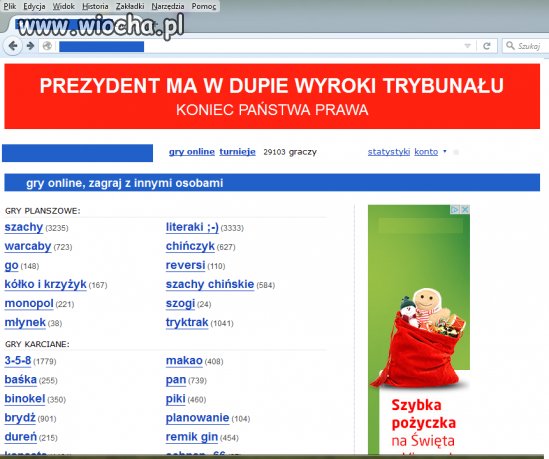
Task: Open the baśka card game
Action: [20, 380]
